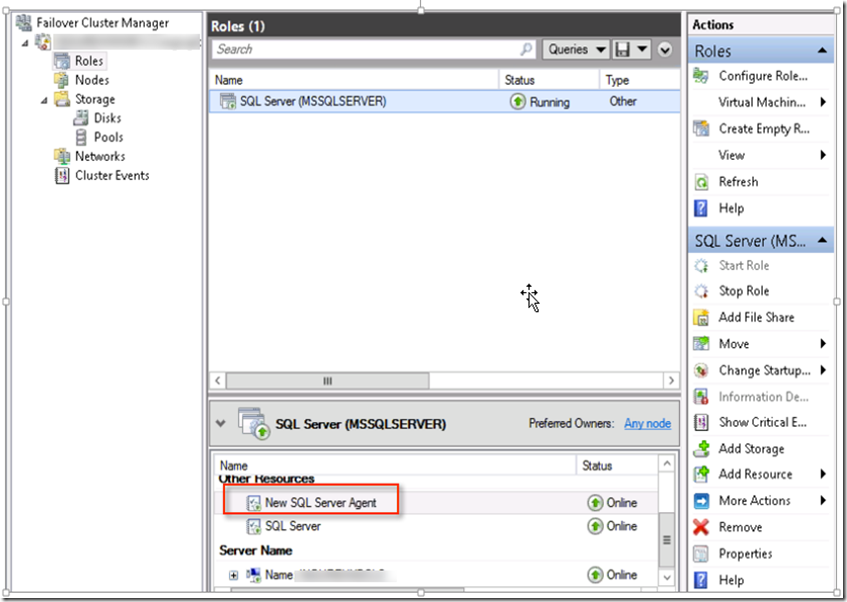Image resolution: width=847 pixels, height=602 pixels.
Task: Click the horizontal scrollbar thumb in roles list
Action: (x=327, y=380)
